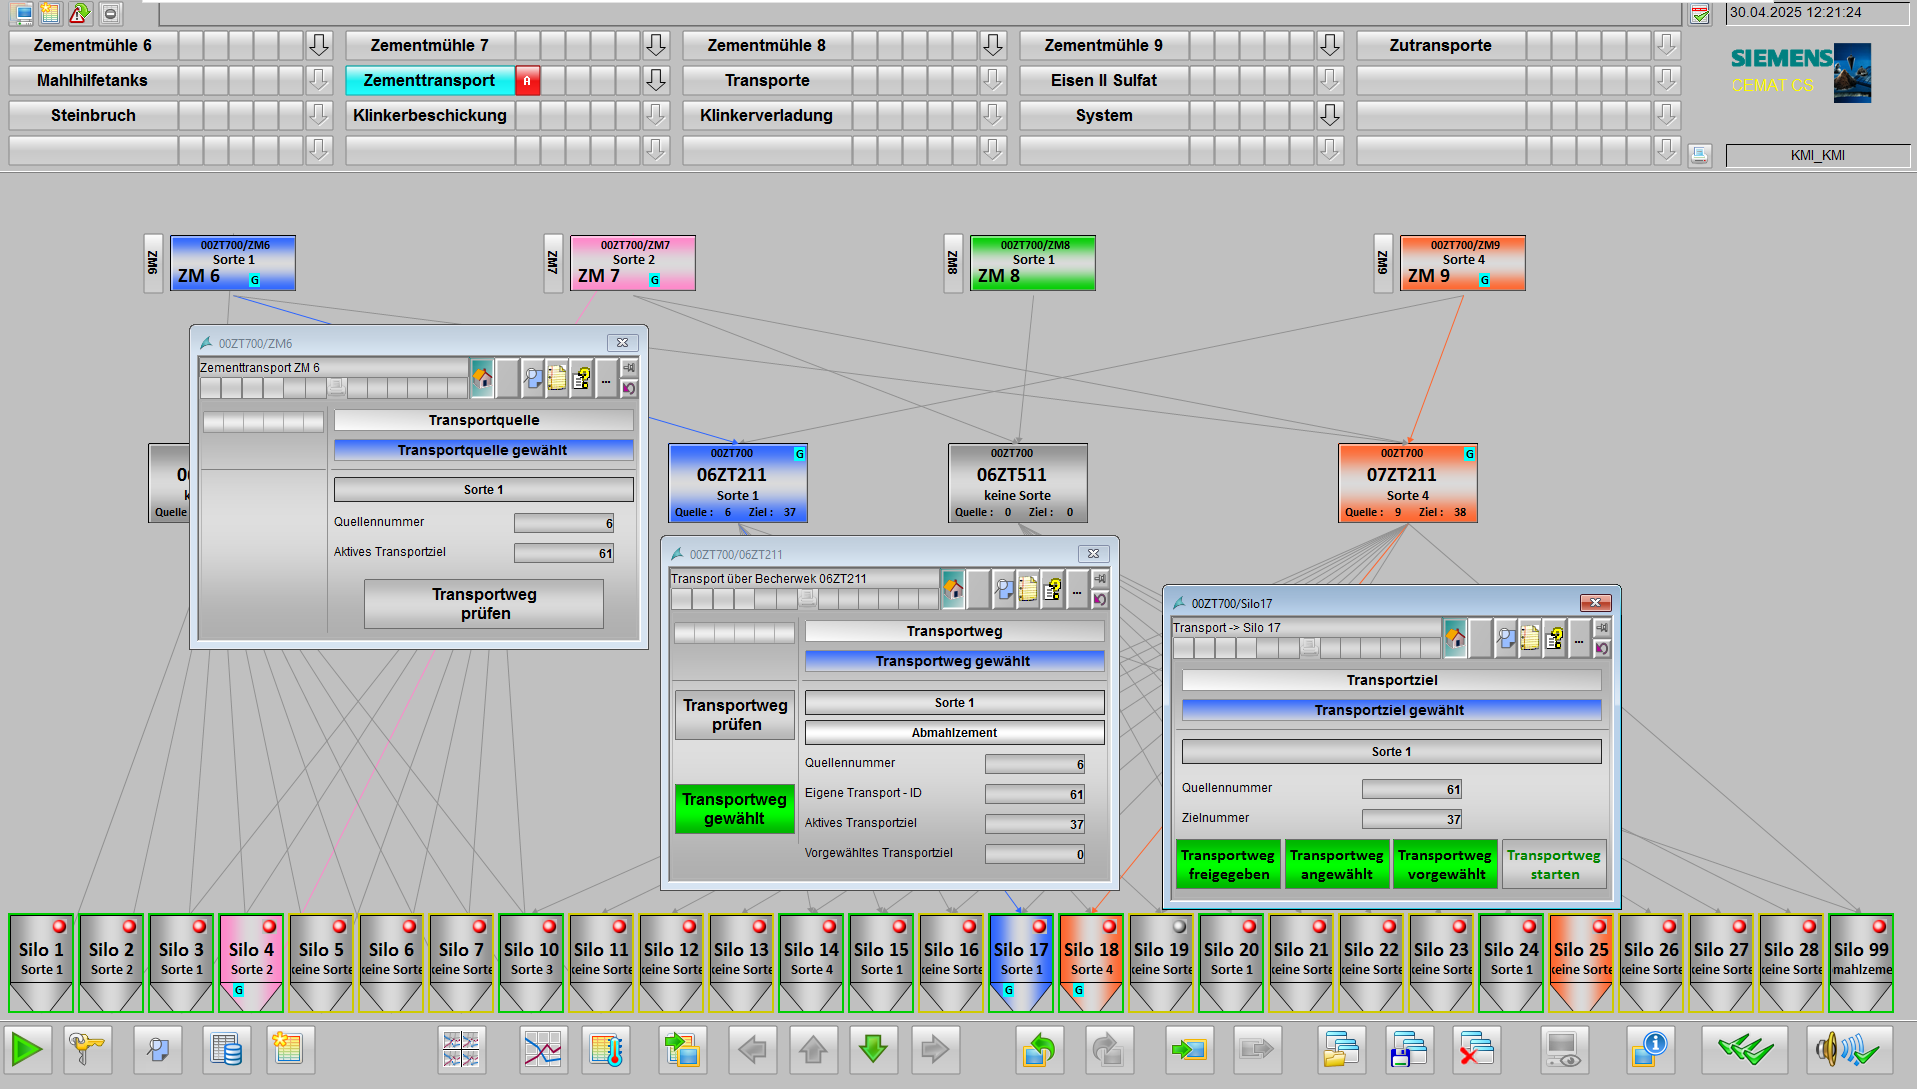This screenshot has width=1917, height=1089.
Task: Toggle Transportweg angewählt in Silo17 window
Action: [1337, 864]
